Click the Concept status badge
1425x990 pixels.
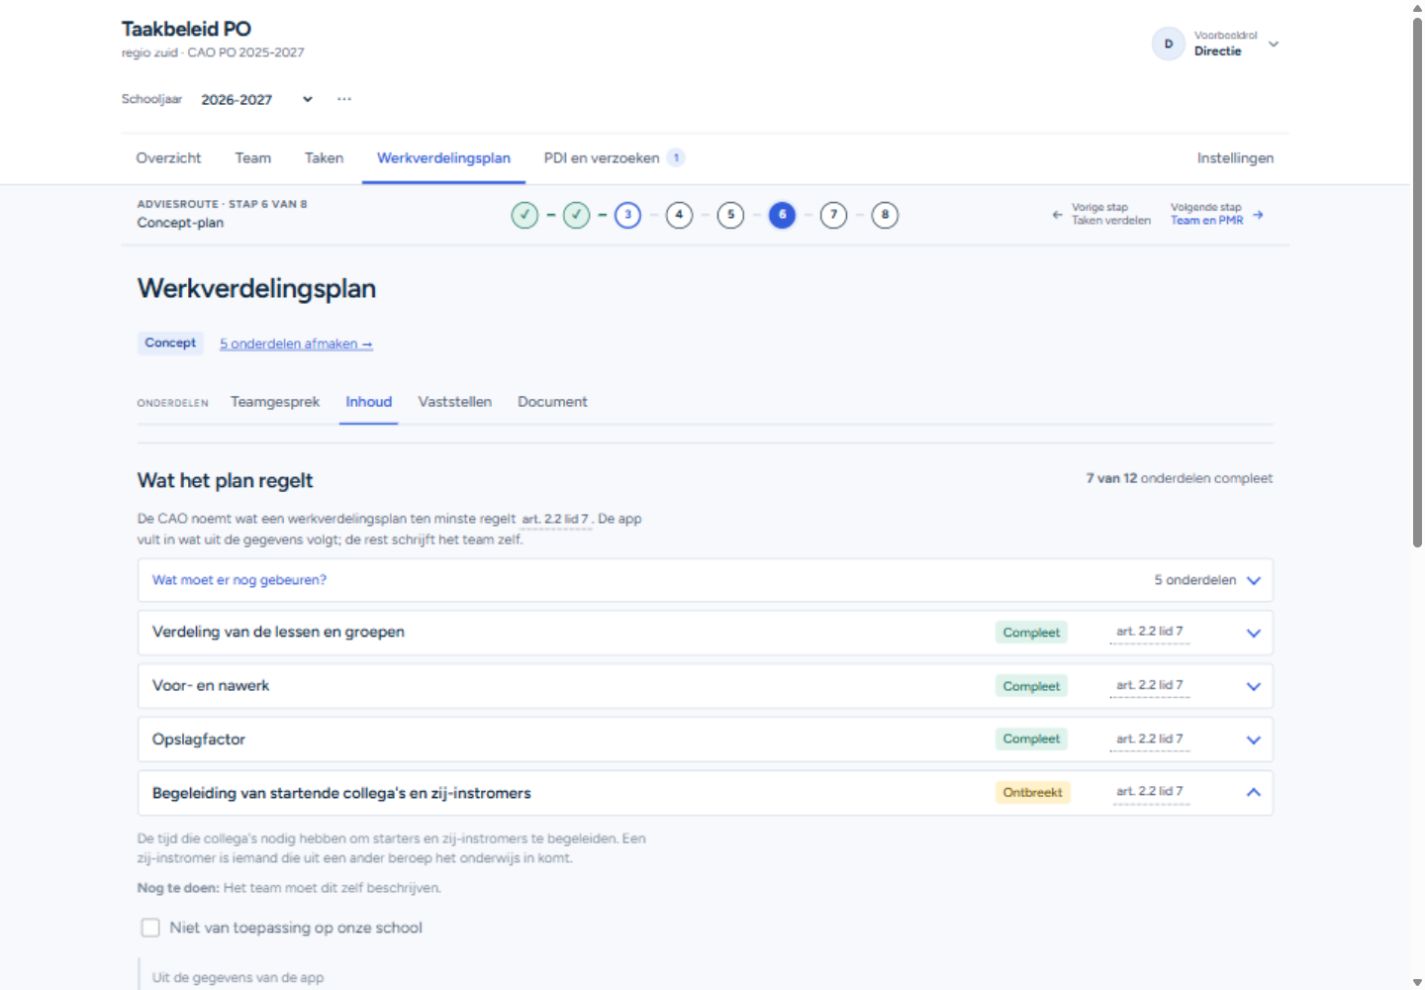coord(170,343)
